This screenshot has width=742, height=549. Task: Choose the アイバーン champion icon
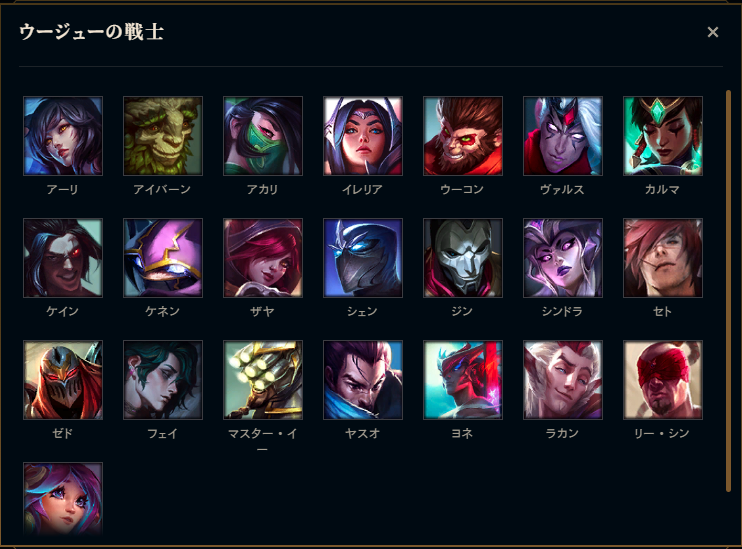163,136
